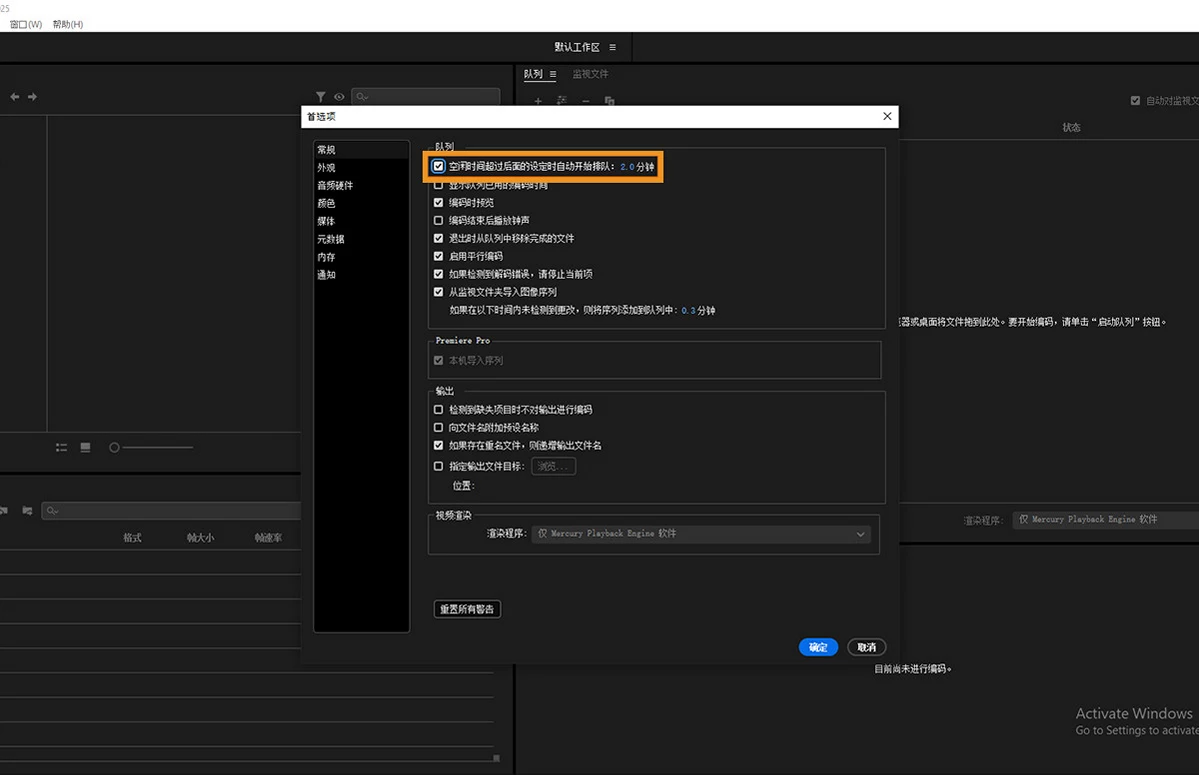
Task: Enable 检测到缺失项目时不对输出进行编码 checkbox
Action: point(438,410)
